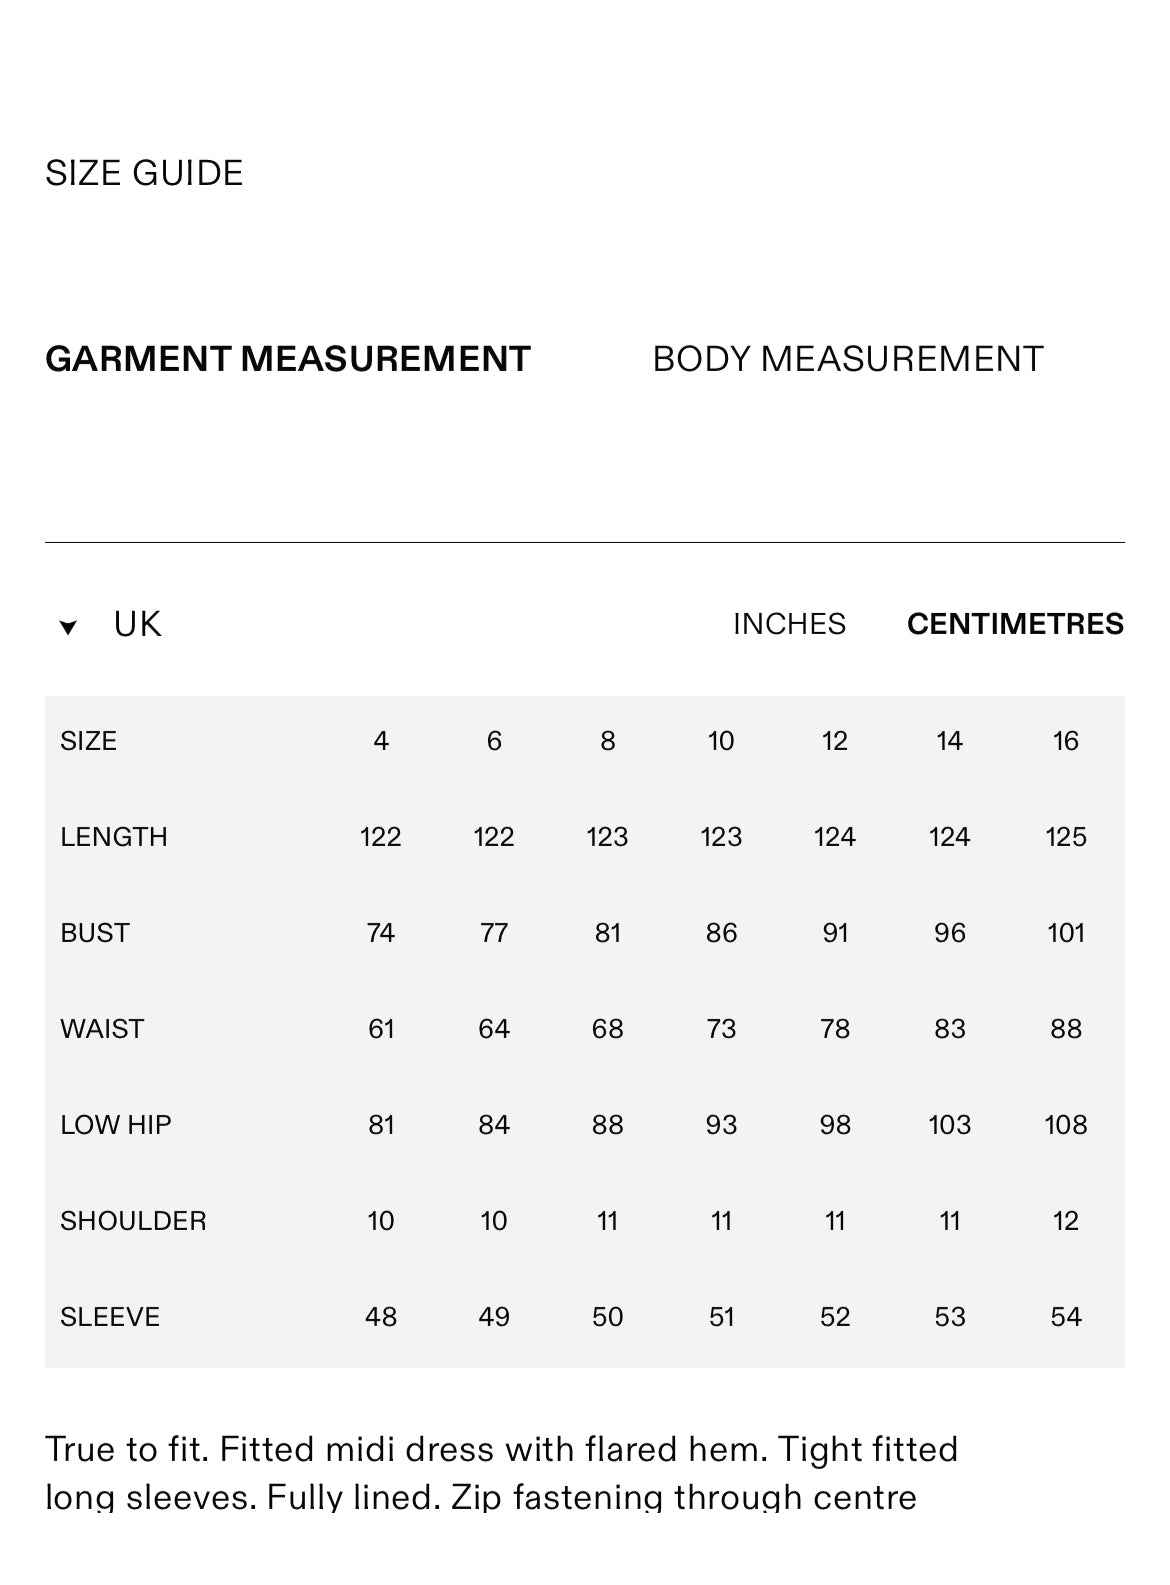Toggle units to Centimetres

tap(1015, 624)
